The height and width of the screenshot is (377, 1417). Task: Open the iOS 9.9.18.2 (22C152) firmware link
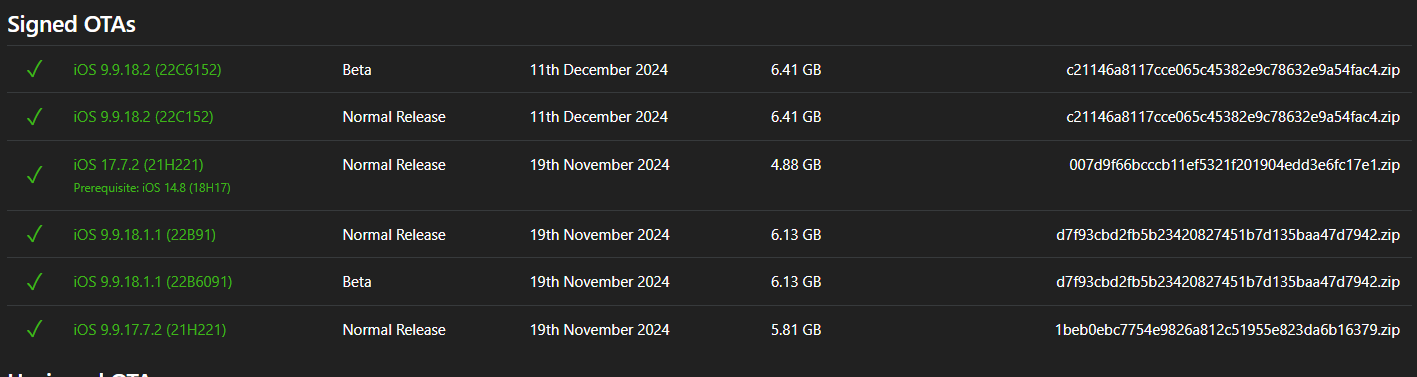[x=143, y=117]
